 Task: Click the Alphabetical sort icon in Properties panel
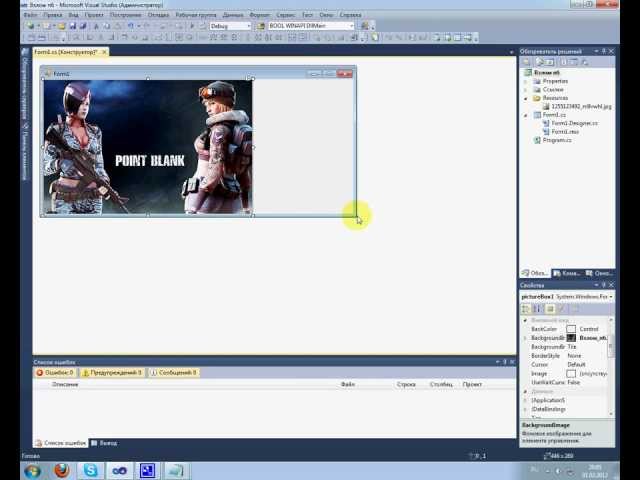[537, 309]
